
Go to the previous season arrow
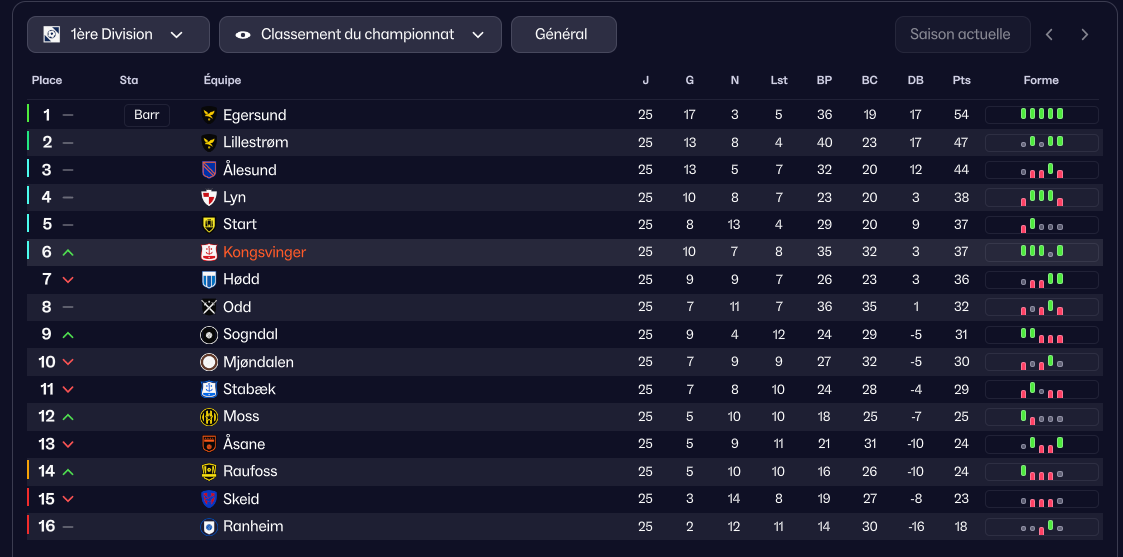(x=1049, y=35)
